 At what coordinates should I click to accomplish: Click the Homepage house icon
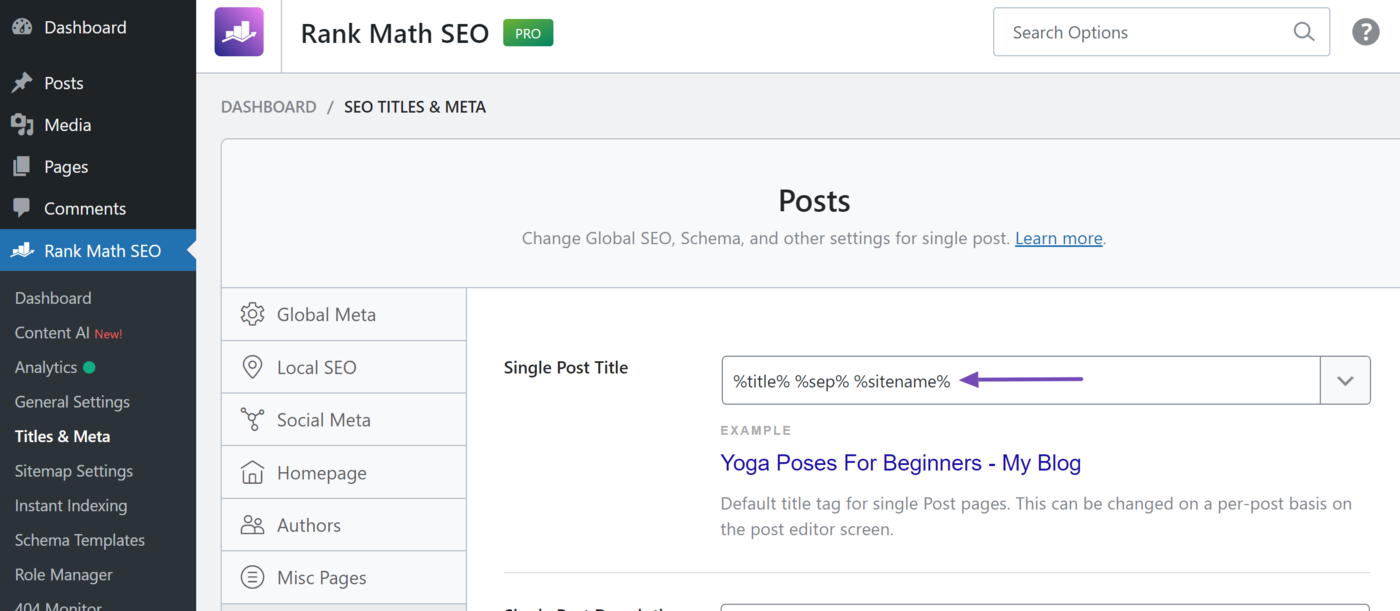tap(253, 473)
